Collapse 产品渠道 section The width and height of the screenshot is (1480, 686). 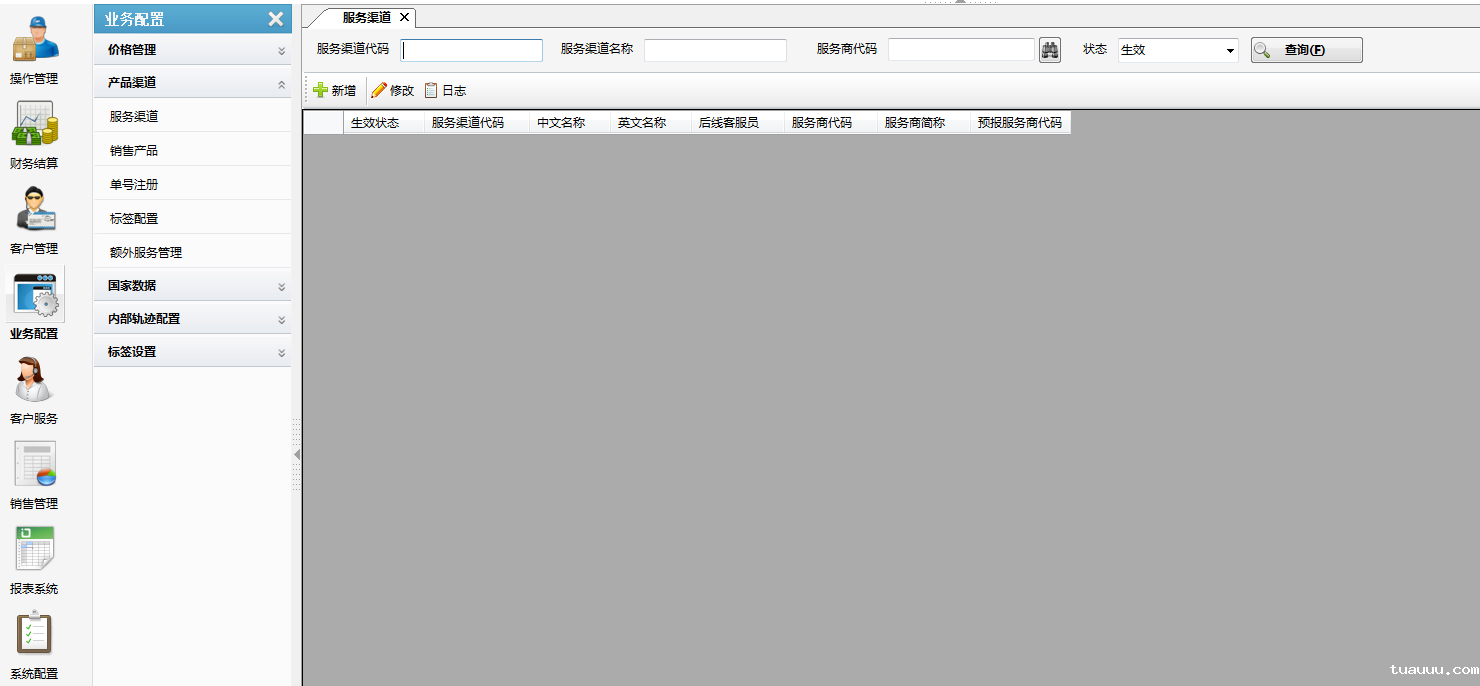click(192, 83)
